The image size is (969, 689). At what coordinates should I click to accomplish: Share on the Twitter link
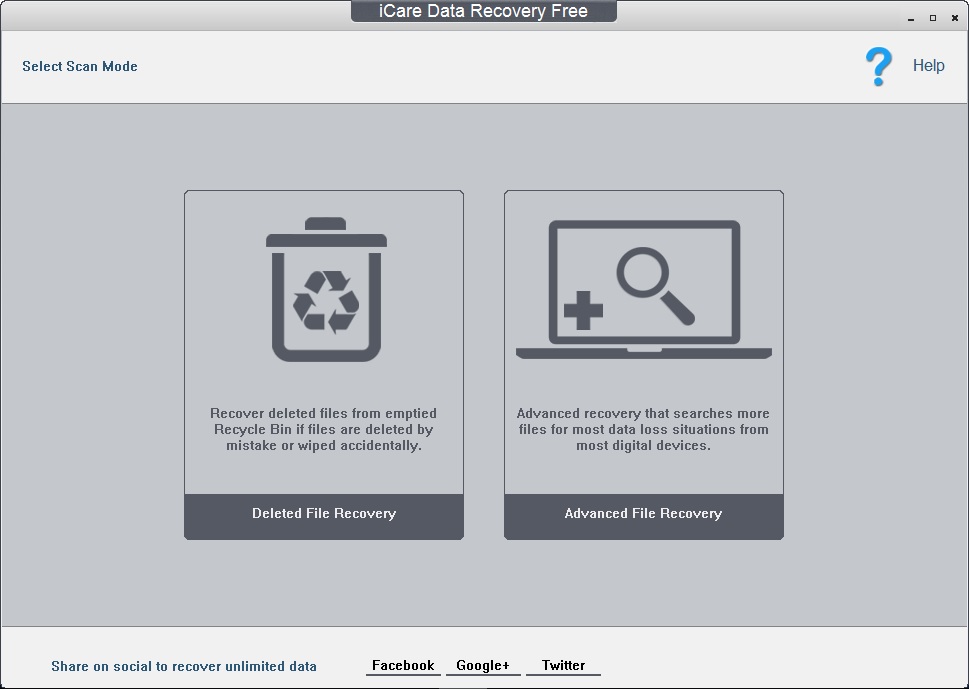pyautogui.click(x=563, y=664)
